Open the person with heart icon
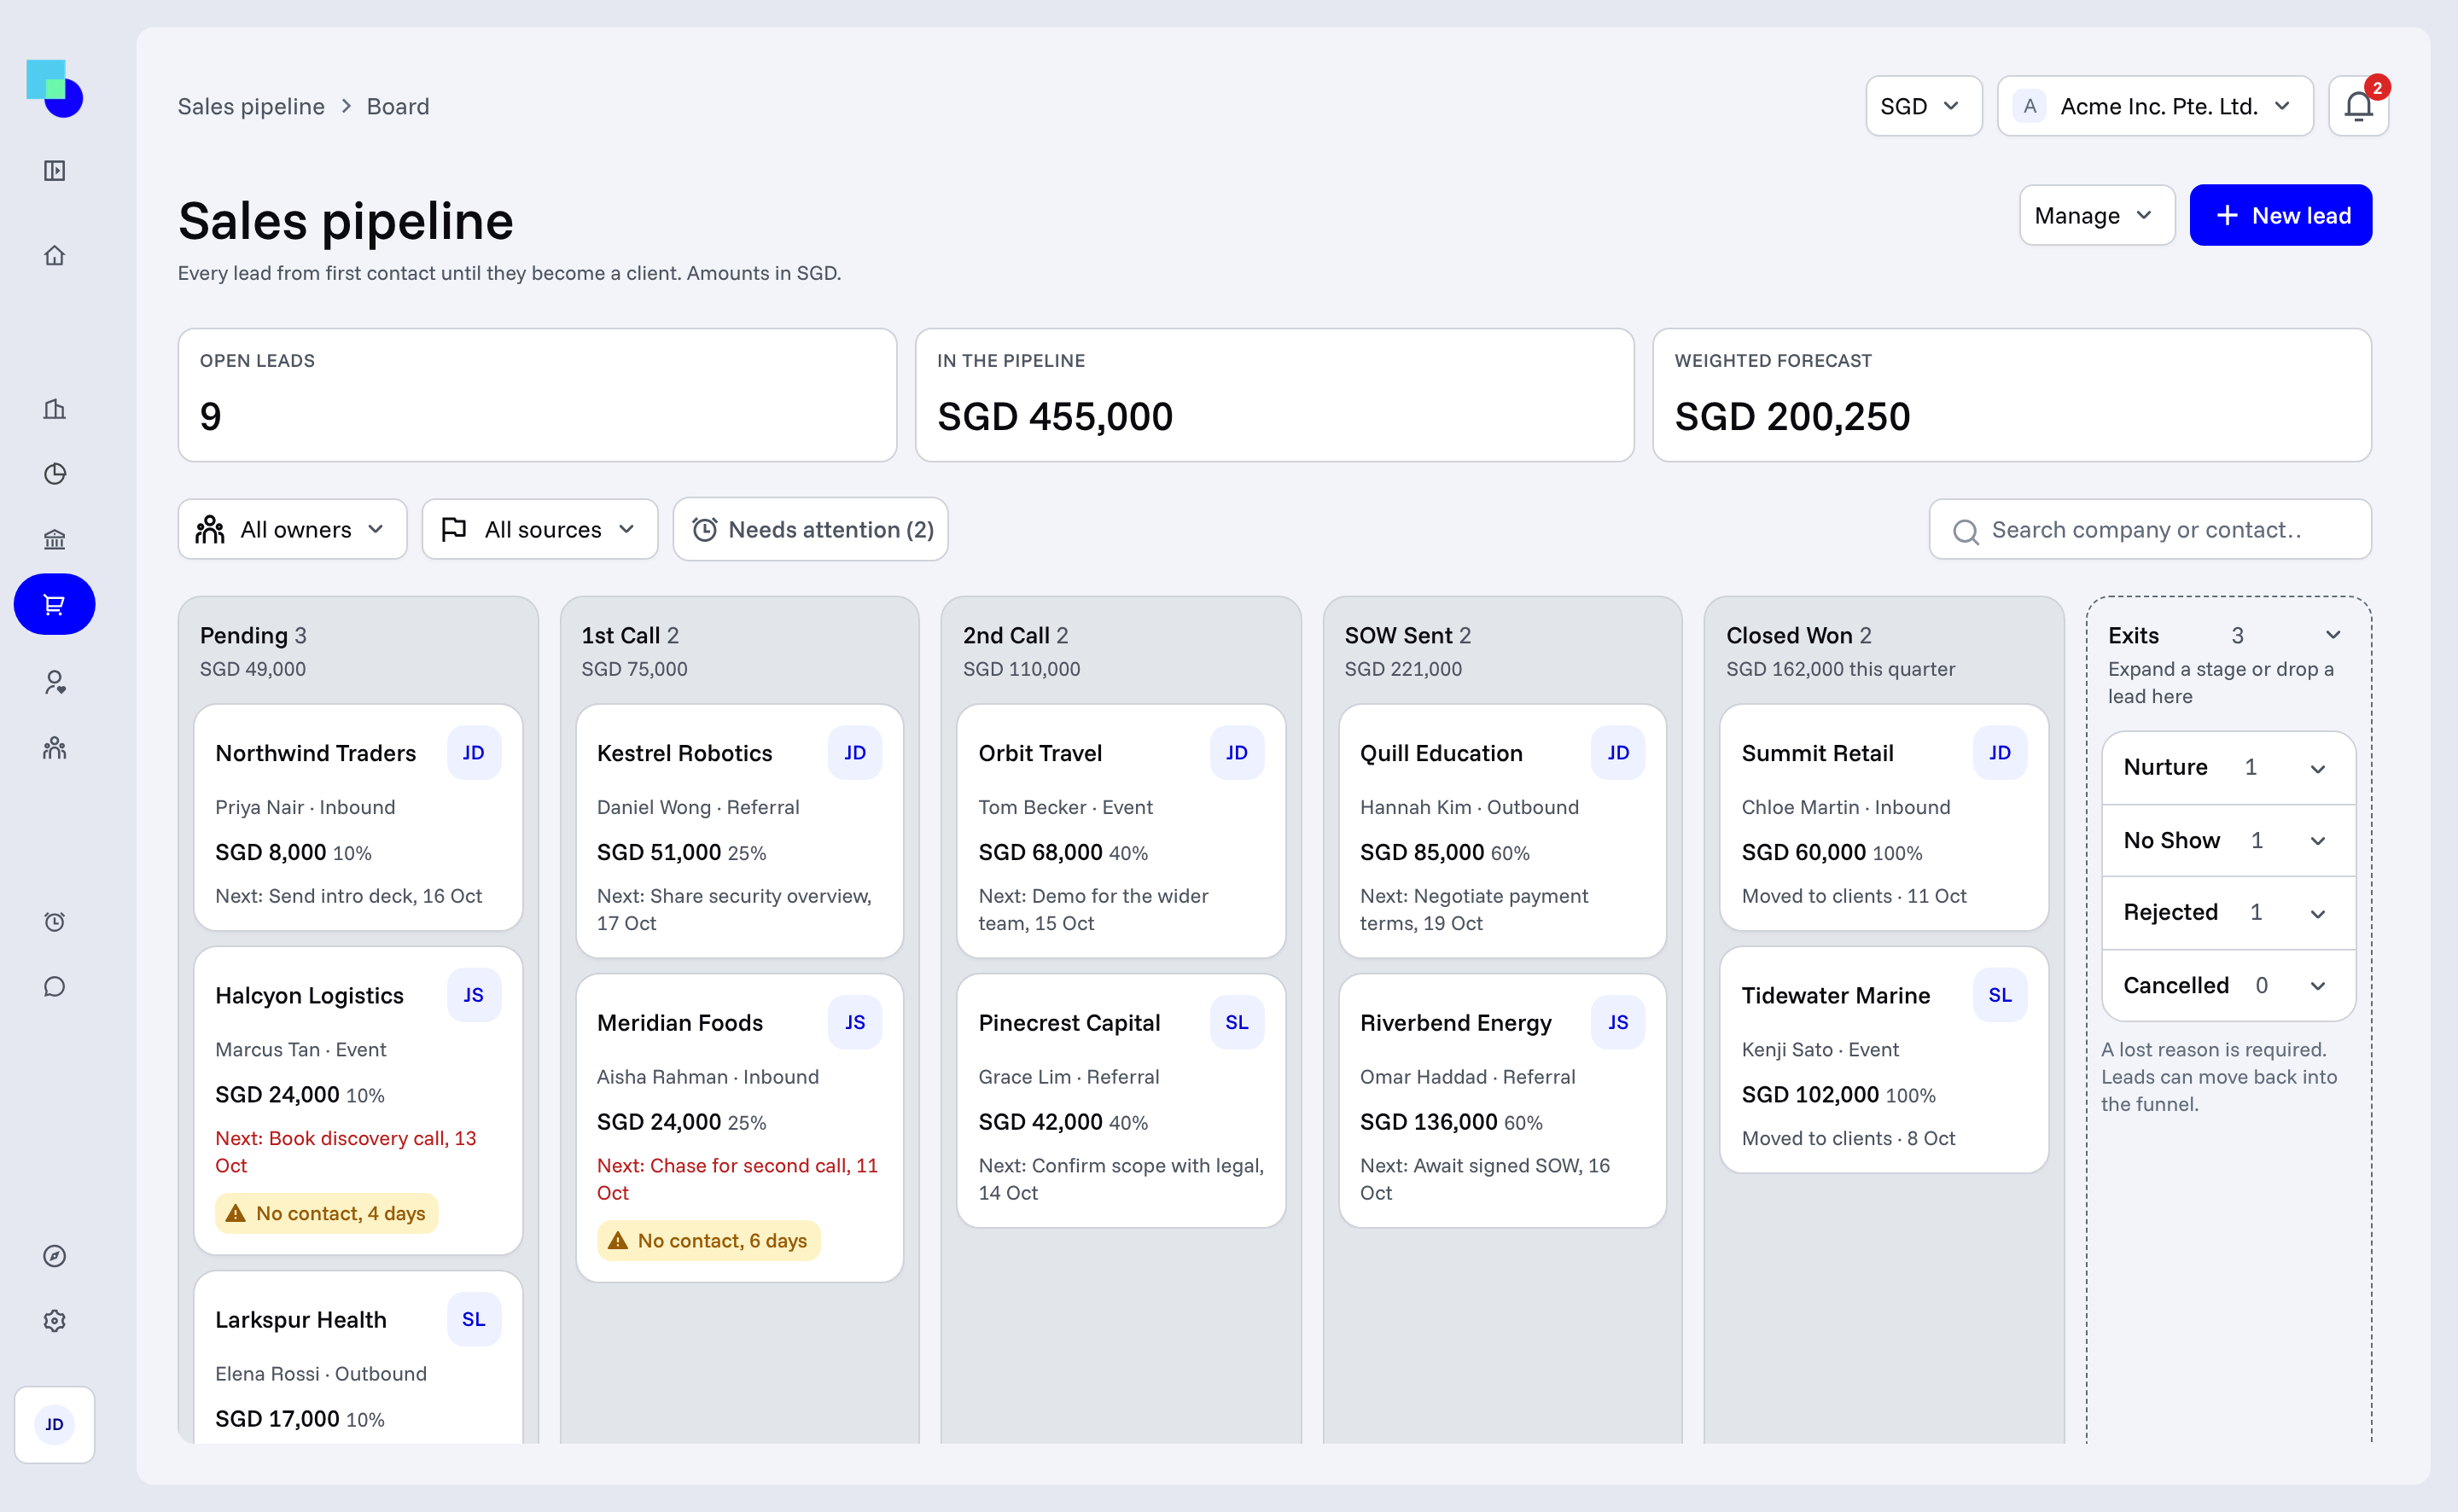Viewport: 2458px width, 1512px height. pos(54,682)
